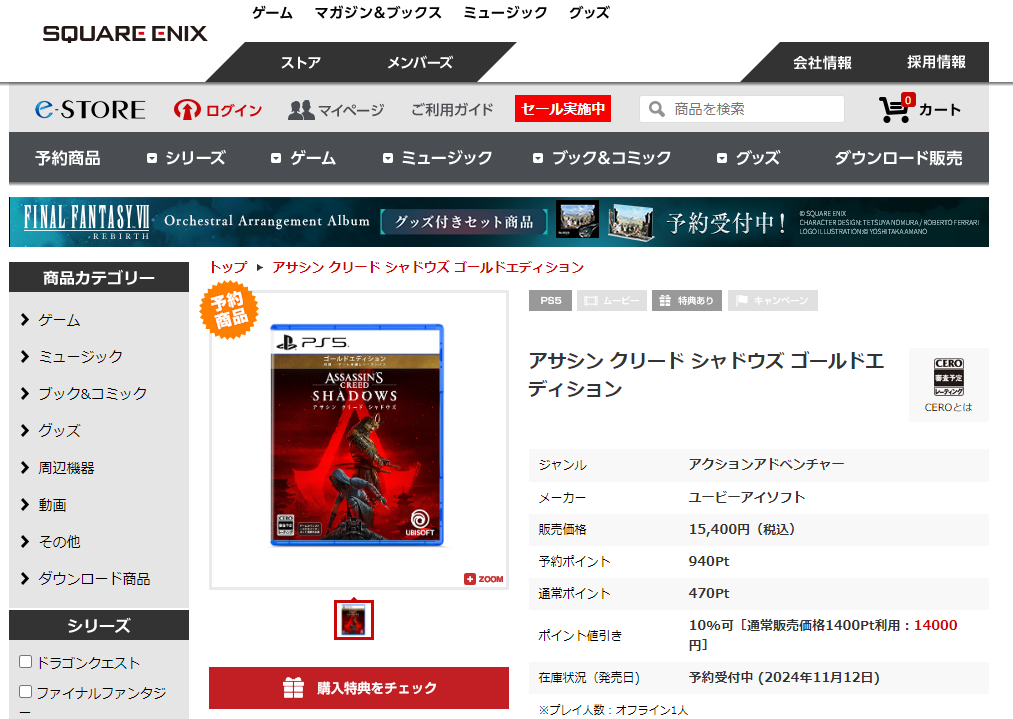Image resolution: width=1013 pixels, height=719 pixels.
Task: Click the gift icon on 購入特典 button
Action: [293, 687]
